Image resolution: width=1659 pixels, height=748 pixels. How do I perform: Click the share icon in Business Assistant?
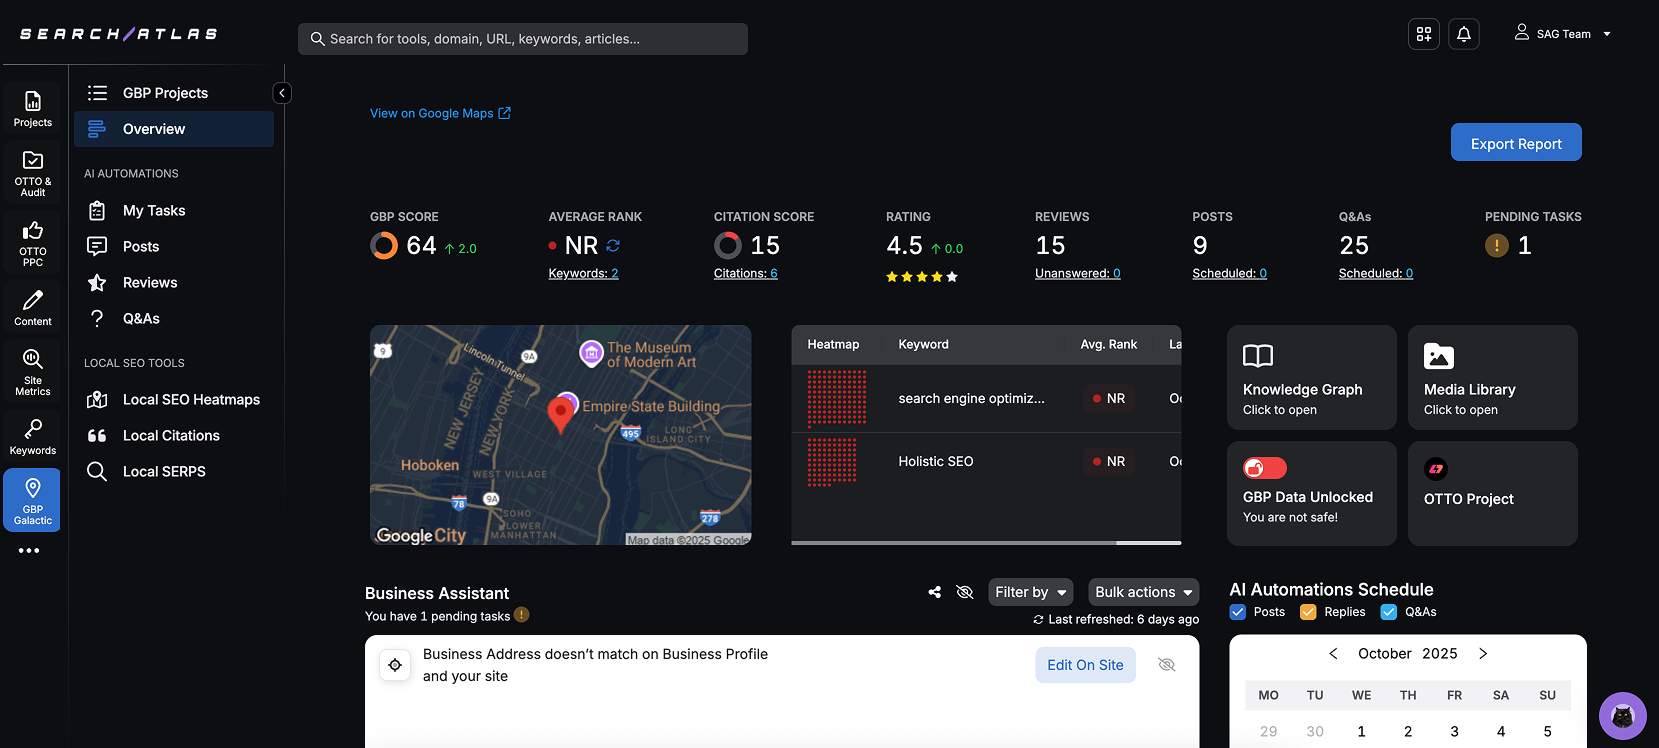pyautogui.click(x=934, y=592)
